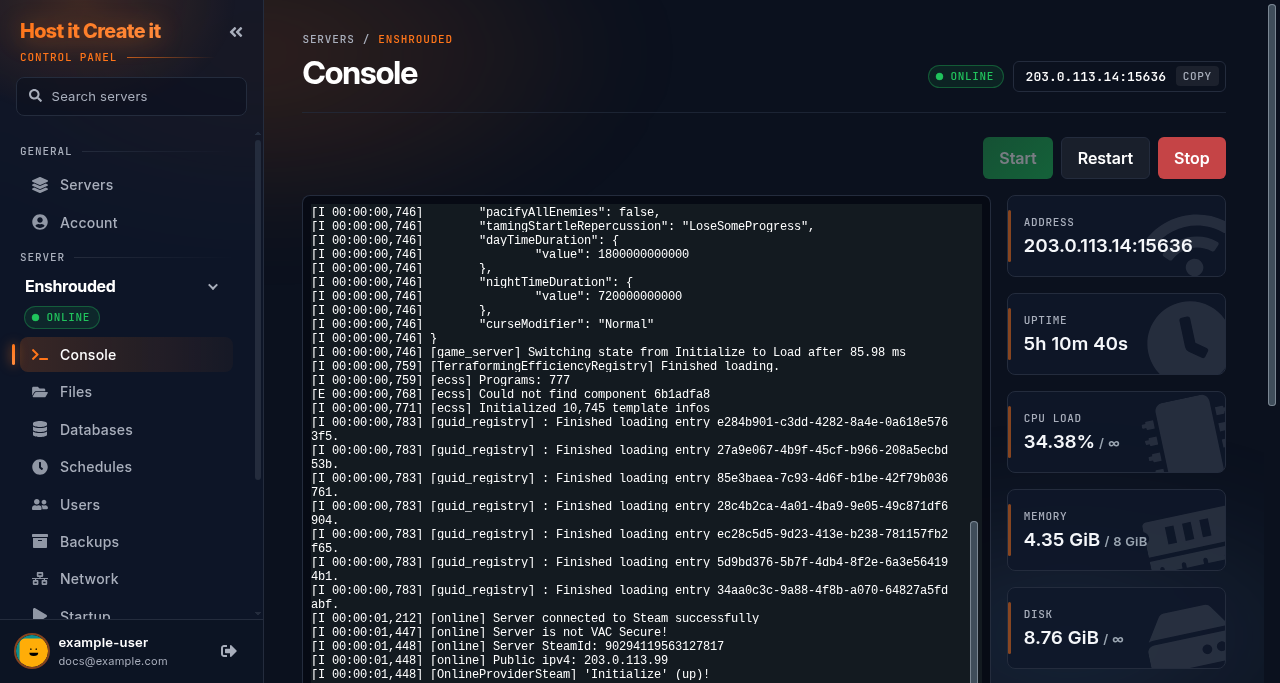Image resolution: width=1280 pixels, height=683 pixels.
Task: Click the Startup play icon
Action: pyautogui.click(x=40, y=615)
